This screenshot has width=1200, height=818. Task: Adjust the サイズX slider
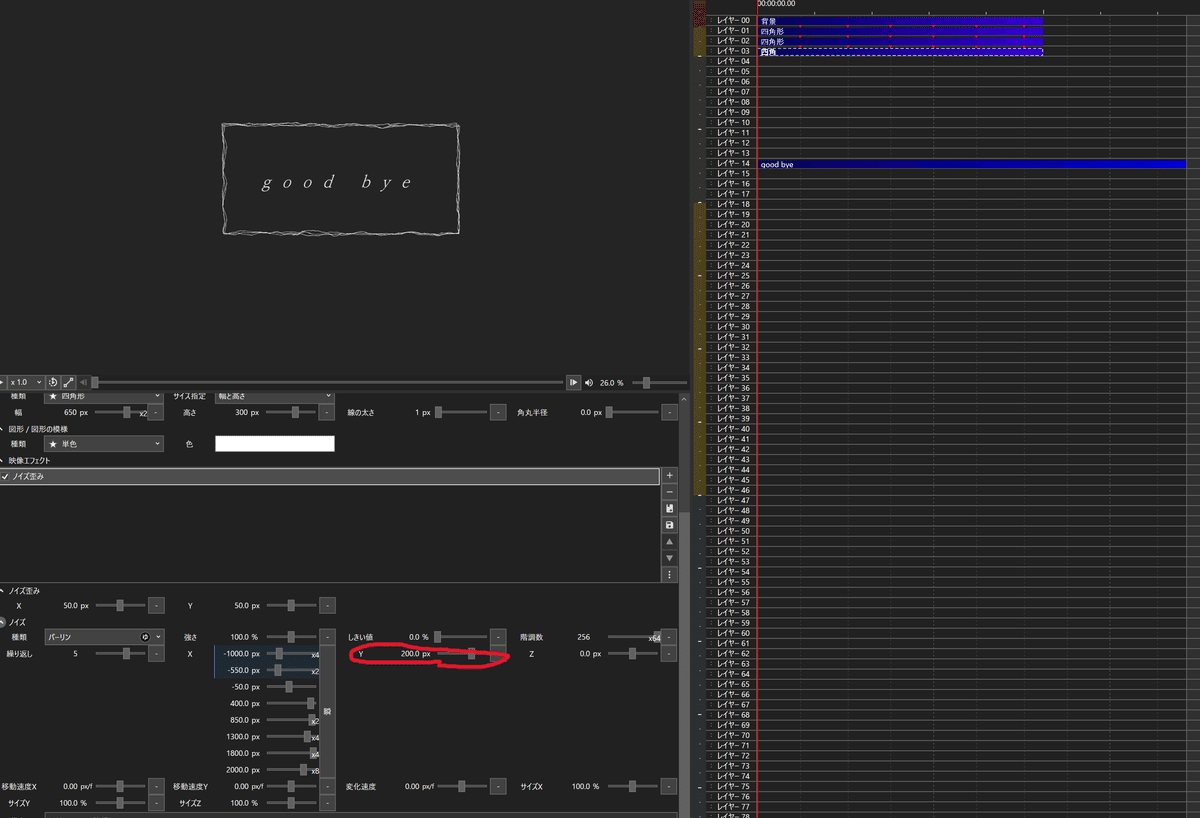click(632, 786)
